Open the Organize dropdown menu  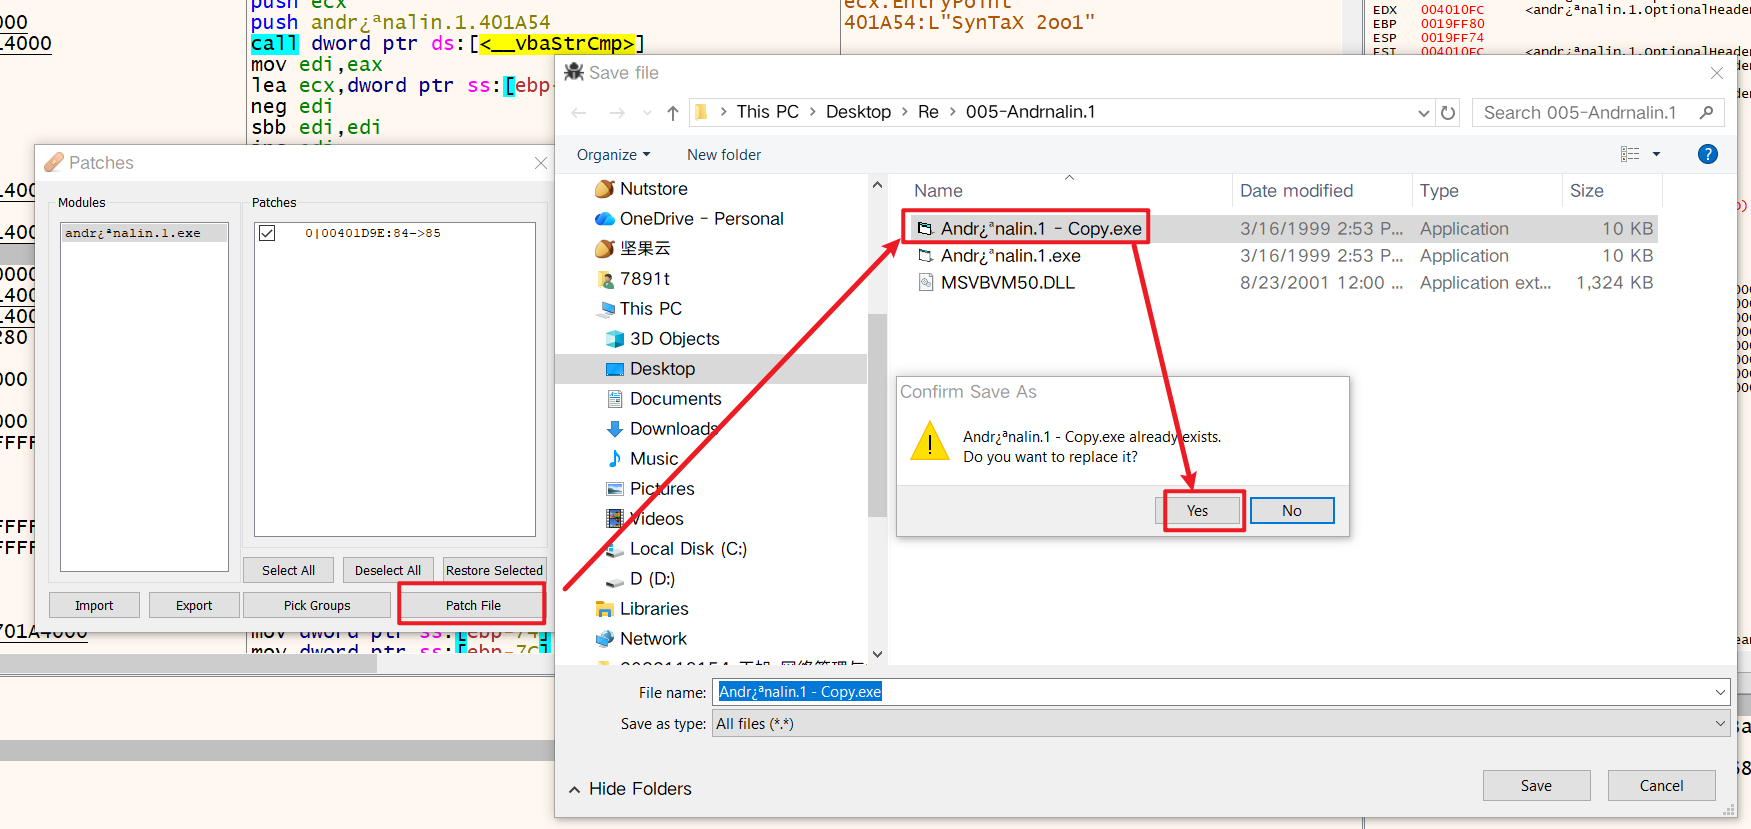click(613, 155)
